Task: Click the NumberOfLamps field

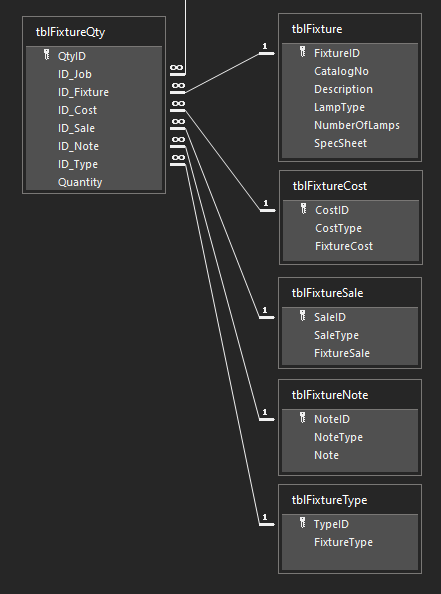Action: [x=350, y=125]
